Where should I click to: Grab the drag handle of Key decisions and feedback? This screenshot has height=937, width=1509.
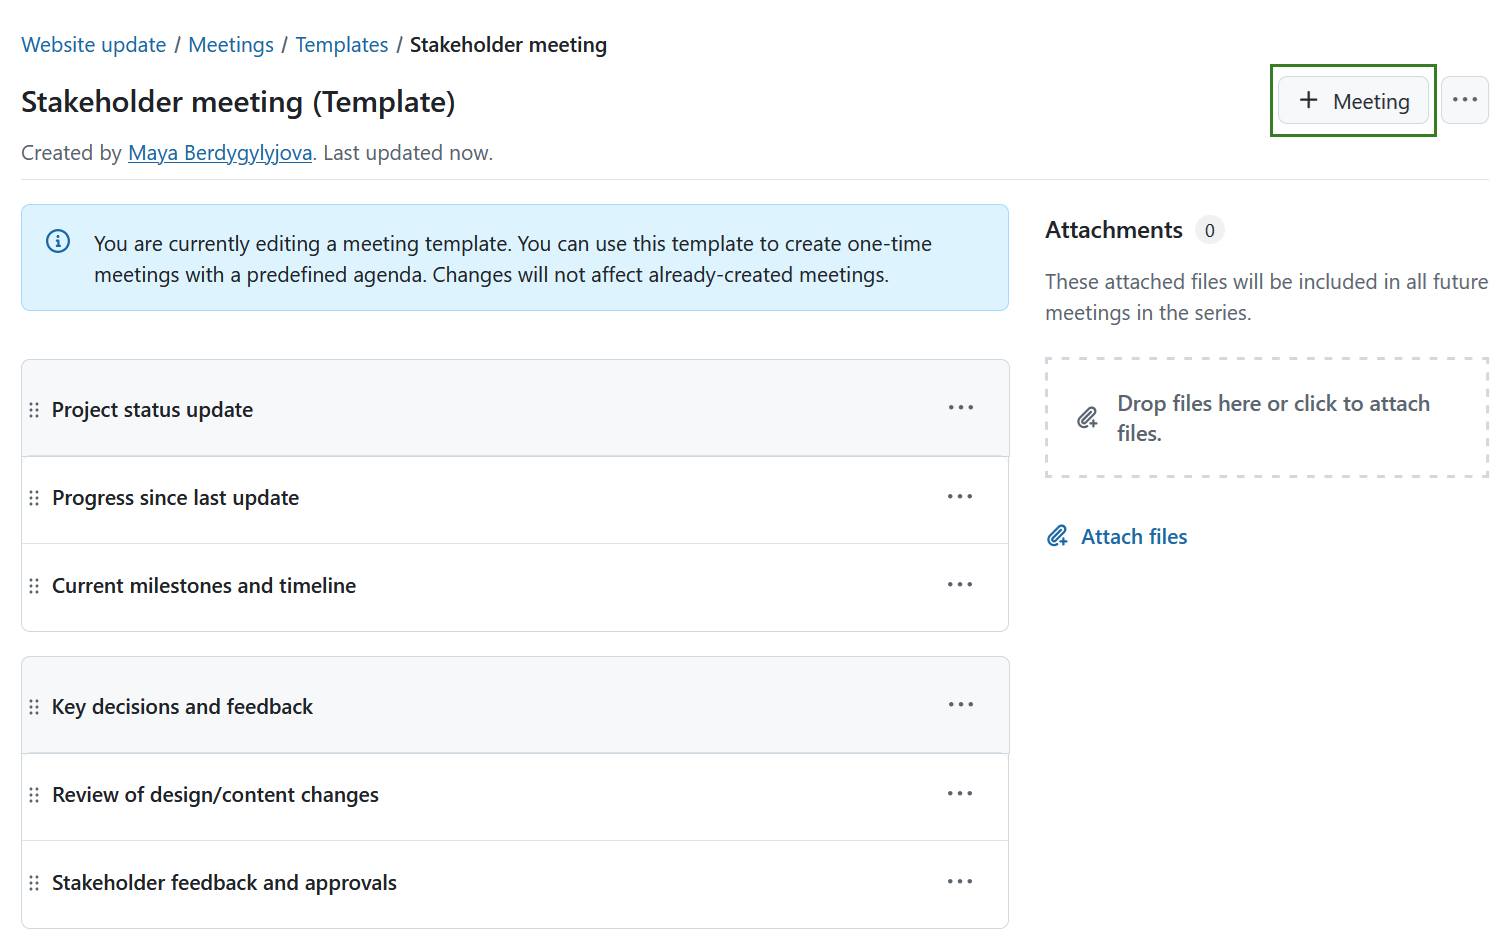34,705
